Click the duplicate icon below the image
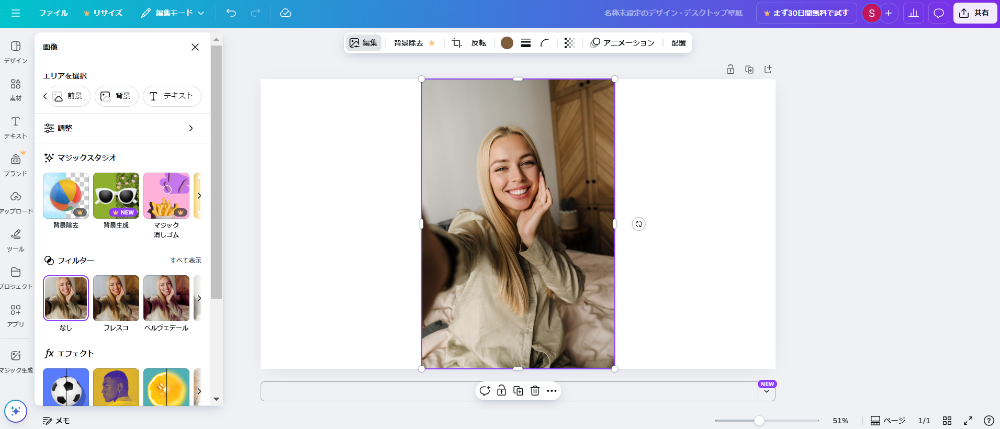Screen dimensions: 1000x429 pyautogui.click(x=518, y=391)
